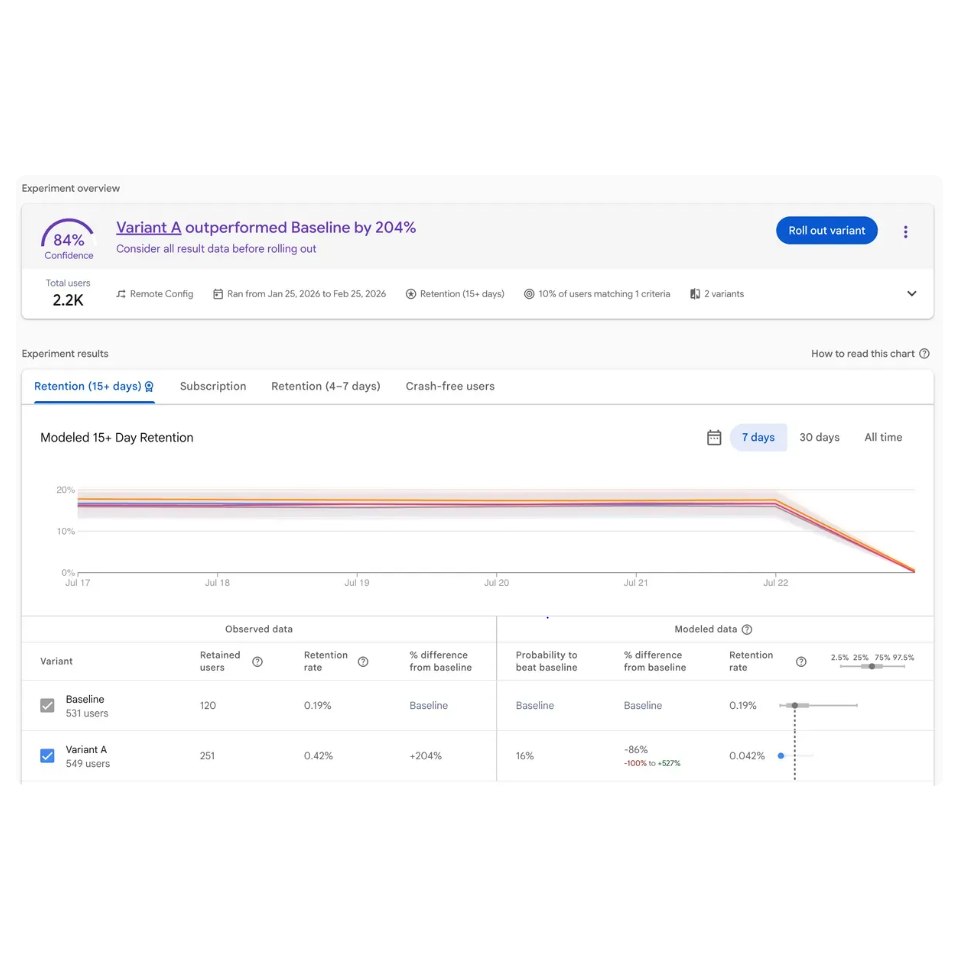Select the 7 days time range
The height and width of the screenshot is (960, 960).
(x=758, y=437)
